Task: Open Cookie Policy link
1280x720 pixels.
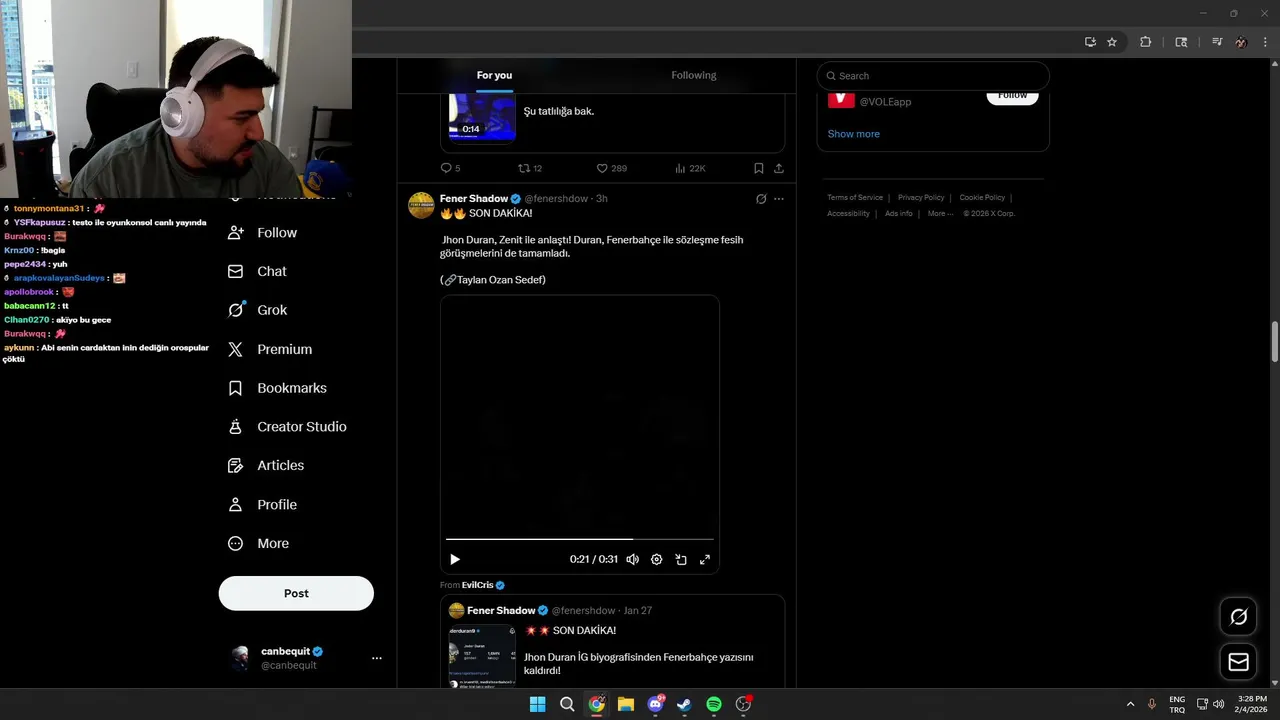Action: point(982,198)
